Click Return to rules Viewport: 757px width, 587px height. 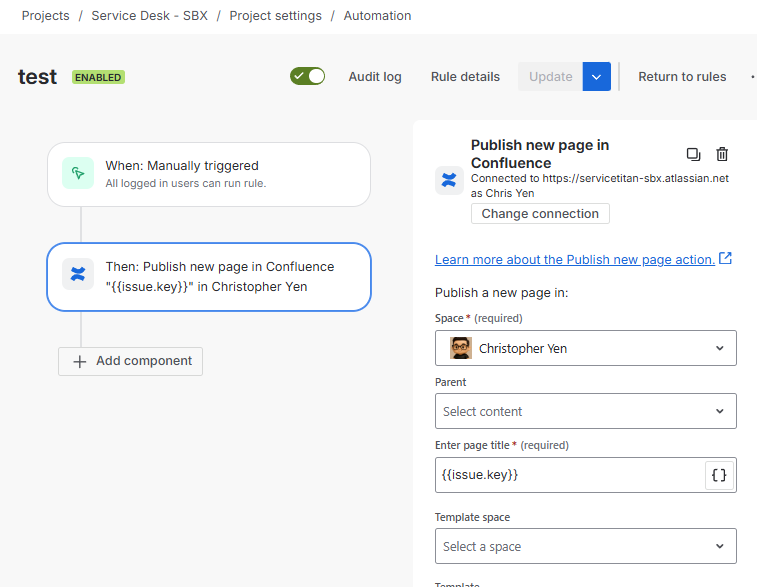(x=682, y=77)
